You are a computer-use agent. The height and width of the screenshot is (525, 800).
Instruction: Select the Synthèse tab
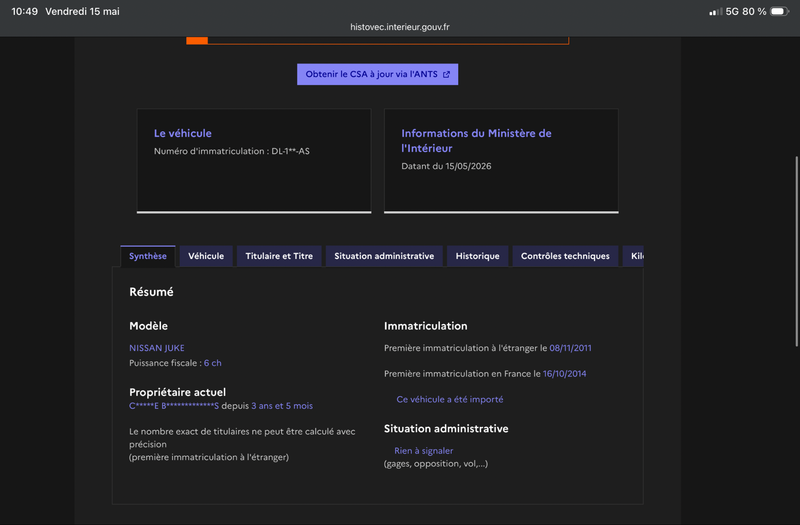click(148, 256)
